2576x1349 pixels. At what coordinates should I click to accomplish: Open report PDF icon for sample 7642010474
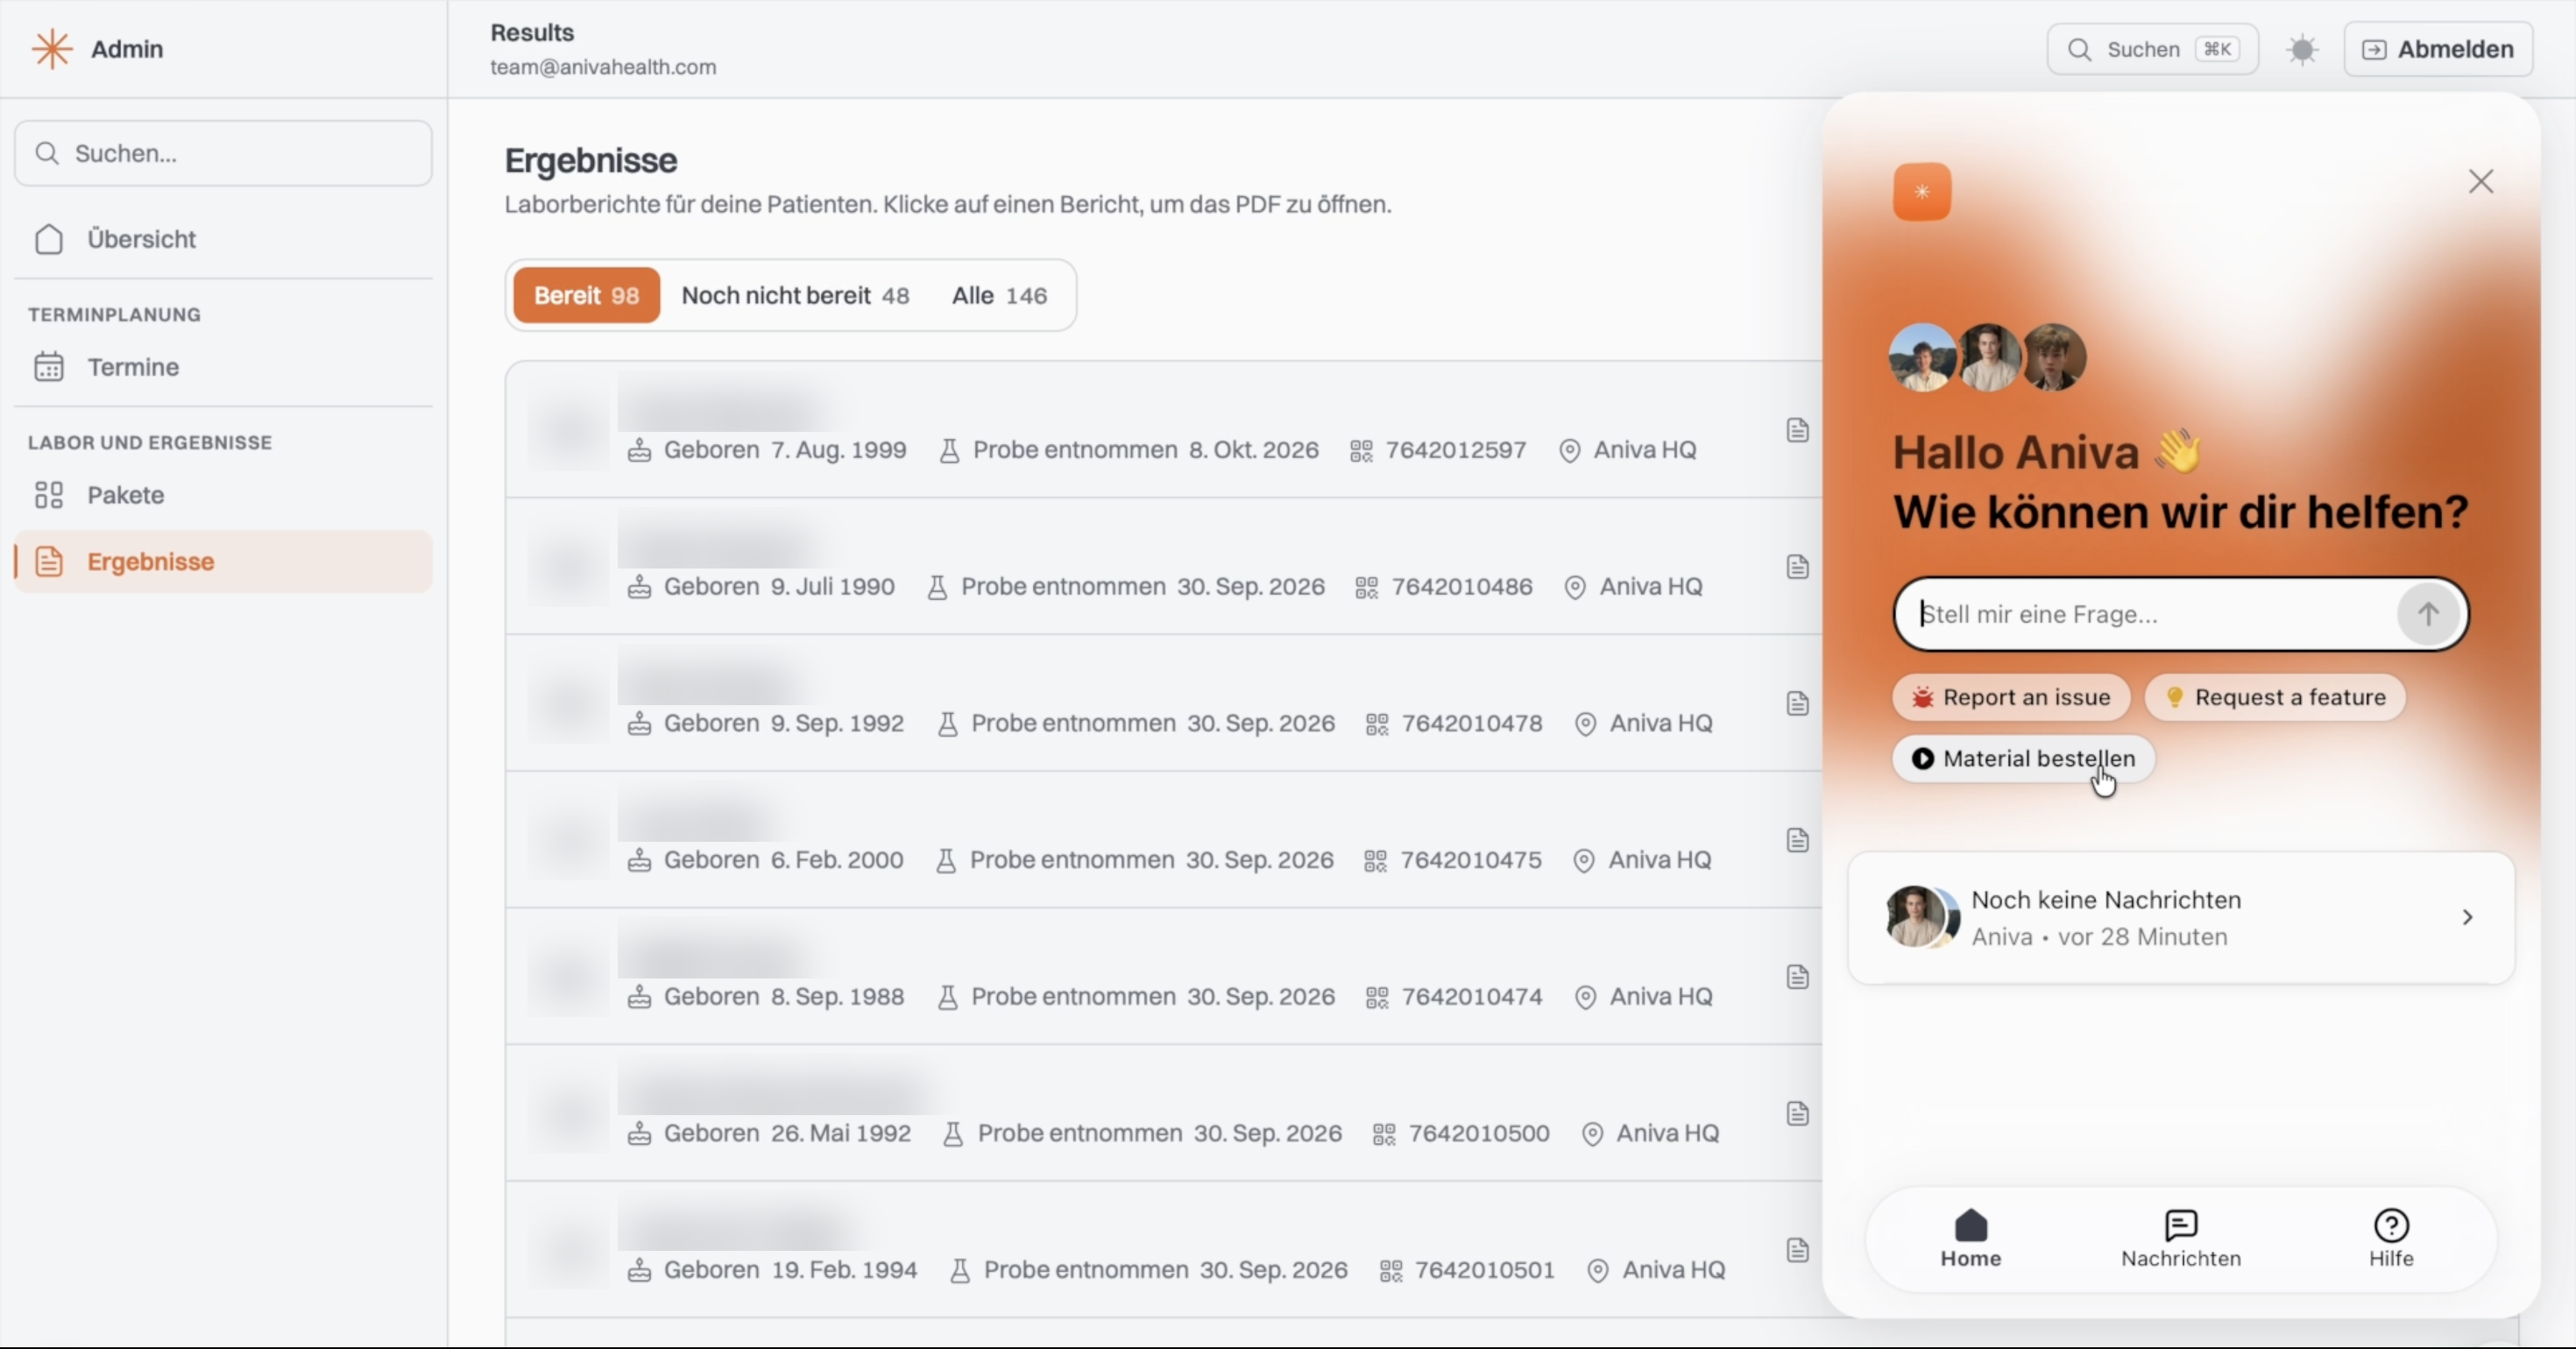1797,977
